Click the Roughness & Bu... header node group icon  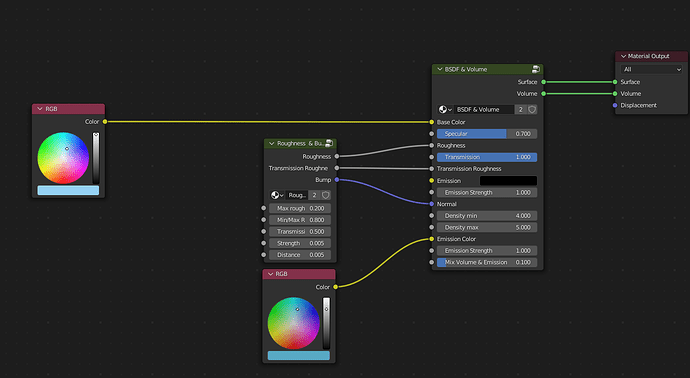pos(329,143)
